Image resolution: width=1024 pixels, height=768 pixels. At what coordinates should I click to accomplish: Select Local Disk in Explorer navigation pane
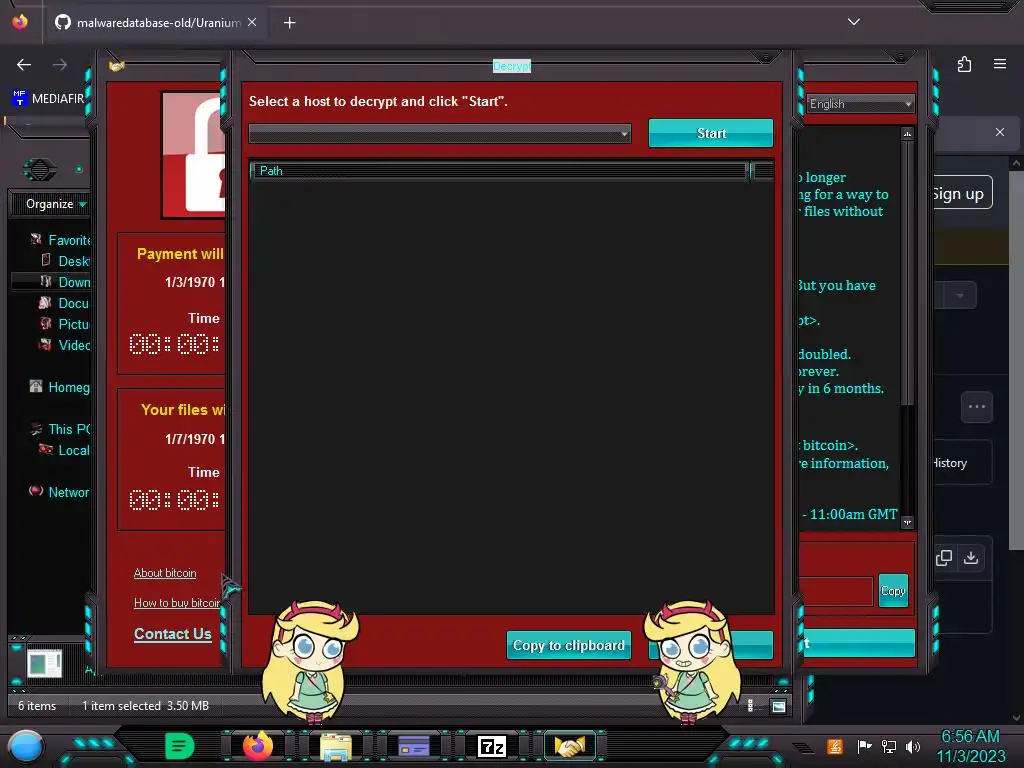[65, 450]
